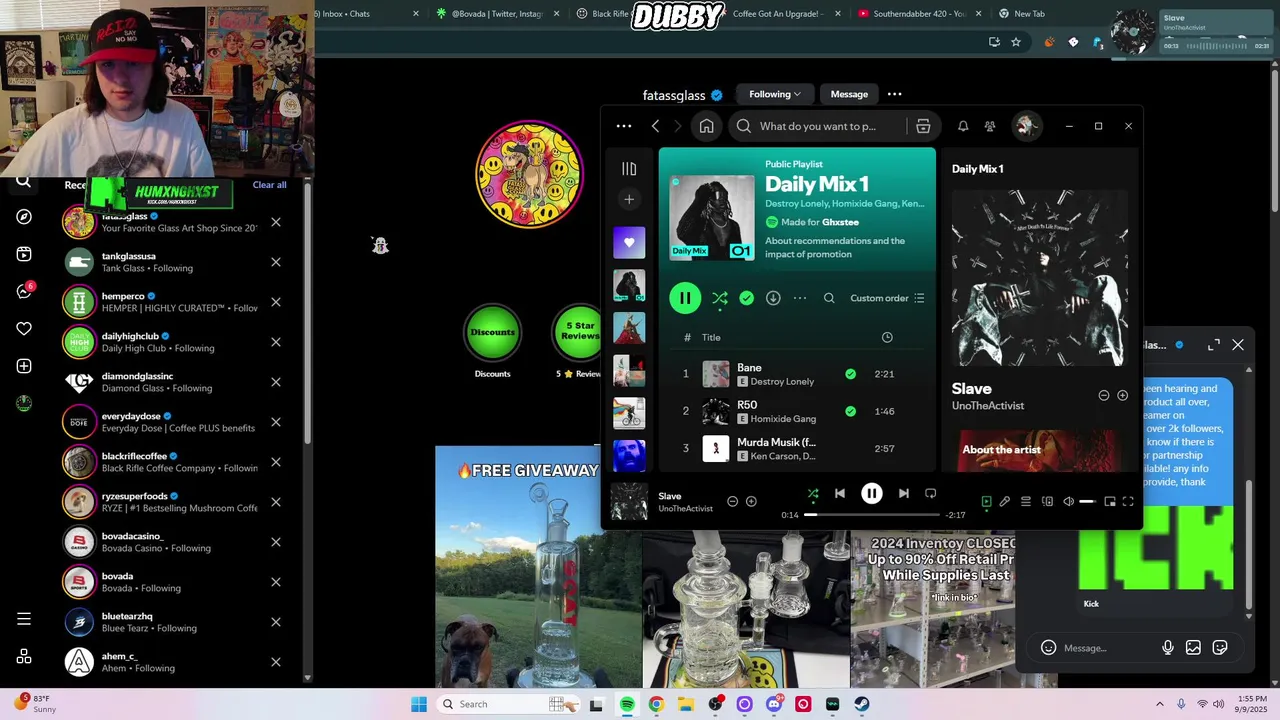Open Liked Songs in Spotify sidebar
This screenshot has height=720, width=1280.
point(629,242)
